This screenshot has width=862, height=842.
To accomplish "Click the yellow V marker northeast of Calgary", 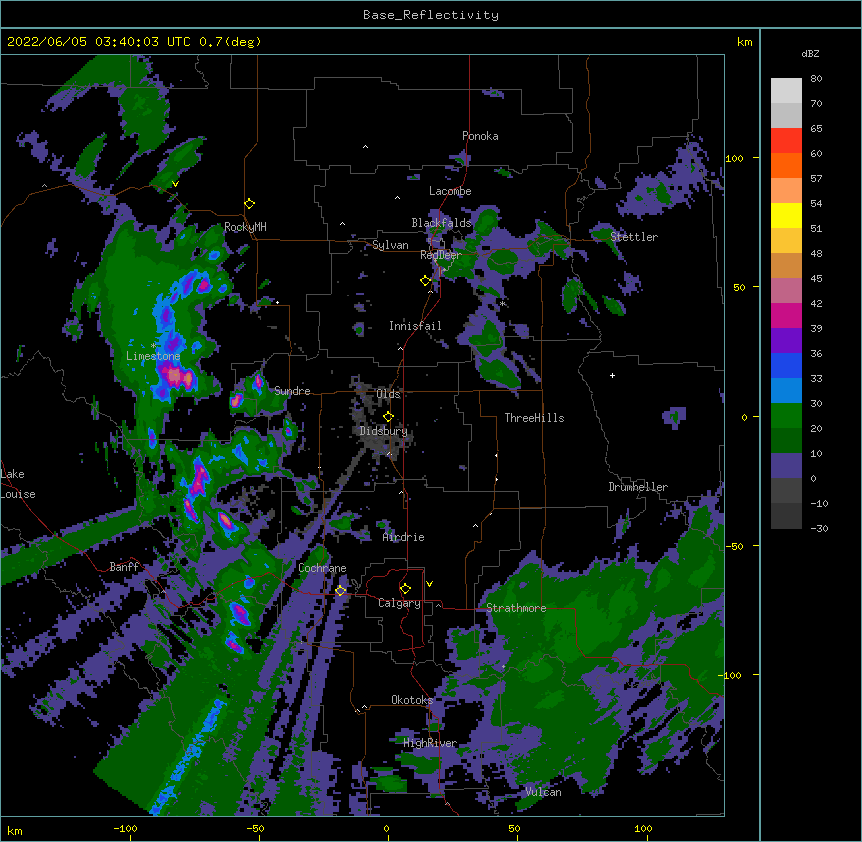I will coord(429,584).
